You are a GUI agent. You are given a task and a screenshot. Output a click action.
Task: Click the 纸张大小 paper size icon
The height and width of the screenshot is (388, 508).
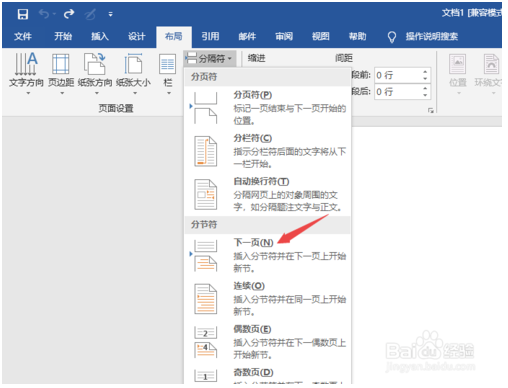(x=133, y=64)
